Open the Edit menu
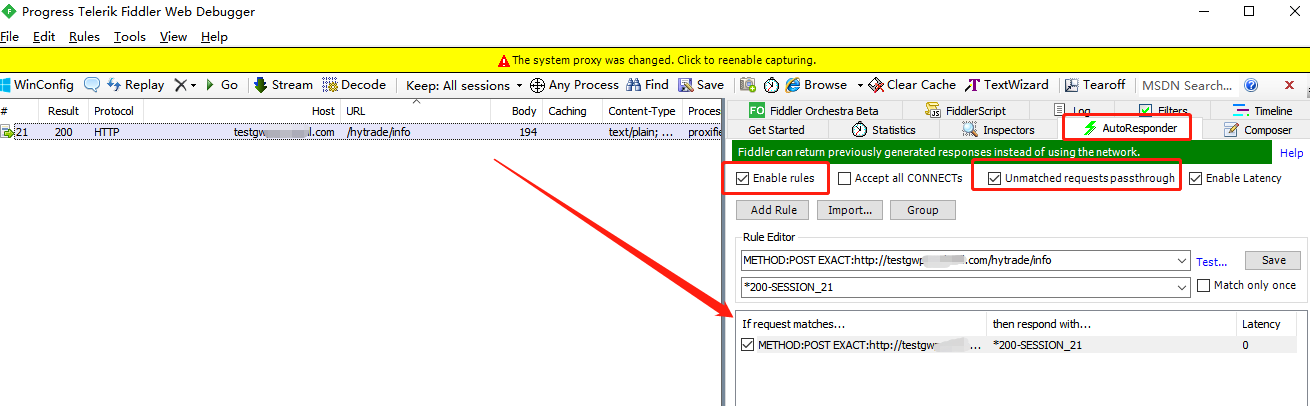 click(x=44, y=37)
